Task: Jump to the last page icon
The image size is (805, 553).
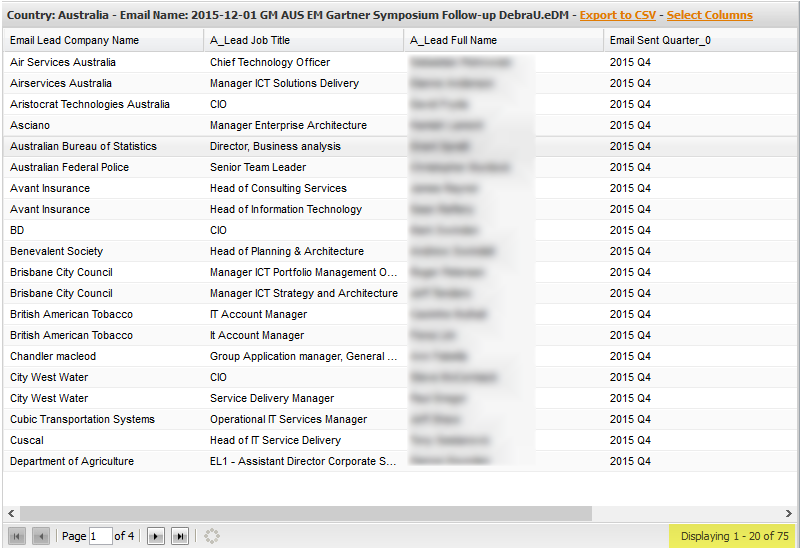Action: pos(180,537)
